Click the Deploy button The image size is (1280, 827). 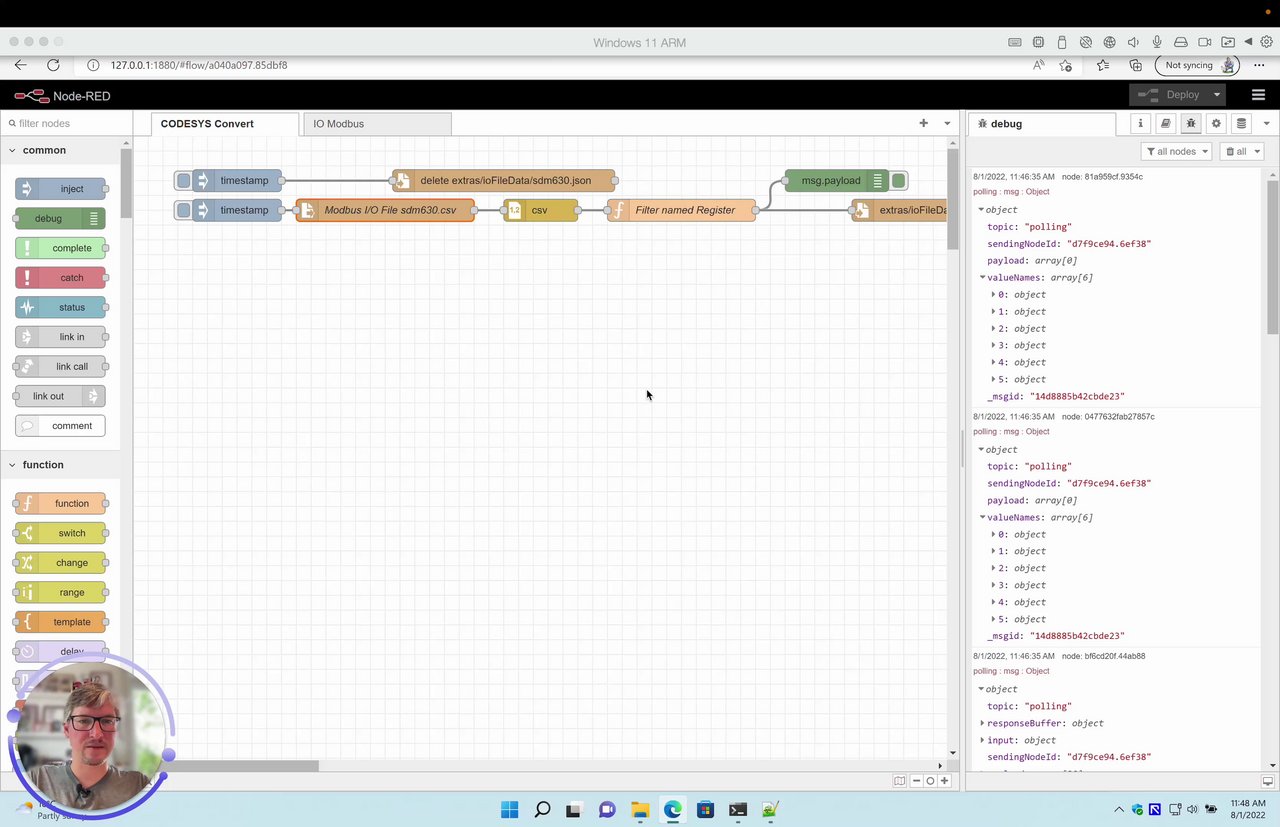1168,95
